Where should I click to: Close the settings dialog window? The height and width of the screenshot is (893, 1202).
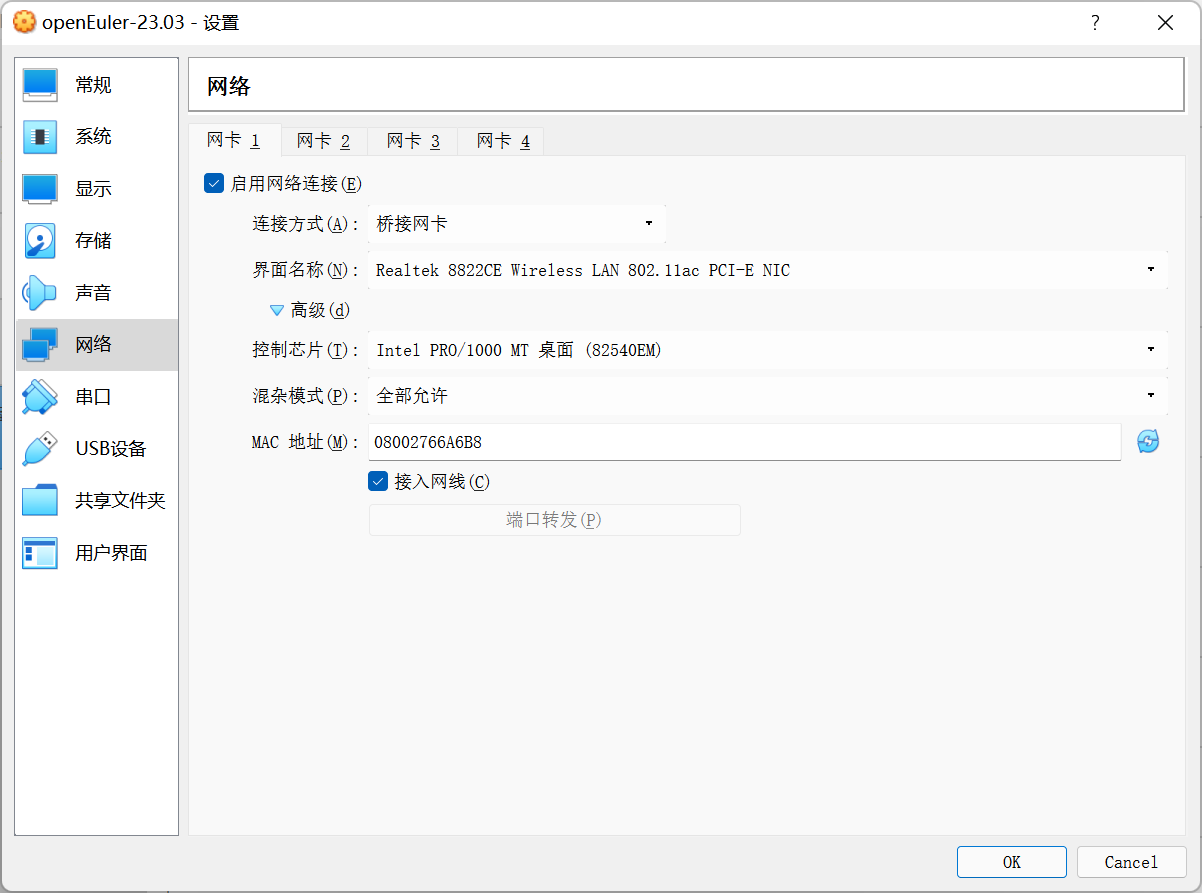pos(1165,23)
